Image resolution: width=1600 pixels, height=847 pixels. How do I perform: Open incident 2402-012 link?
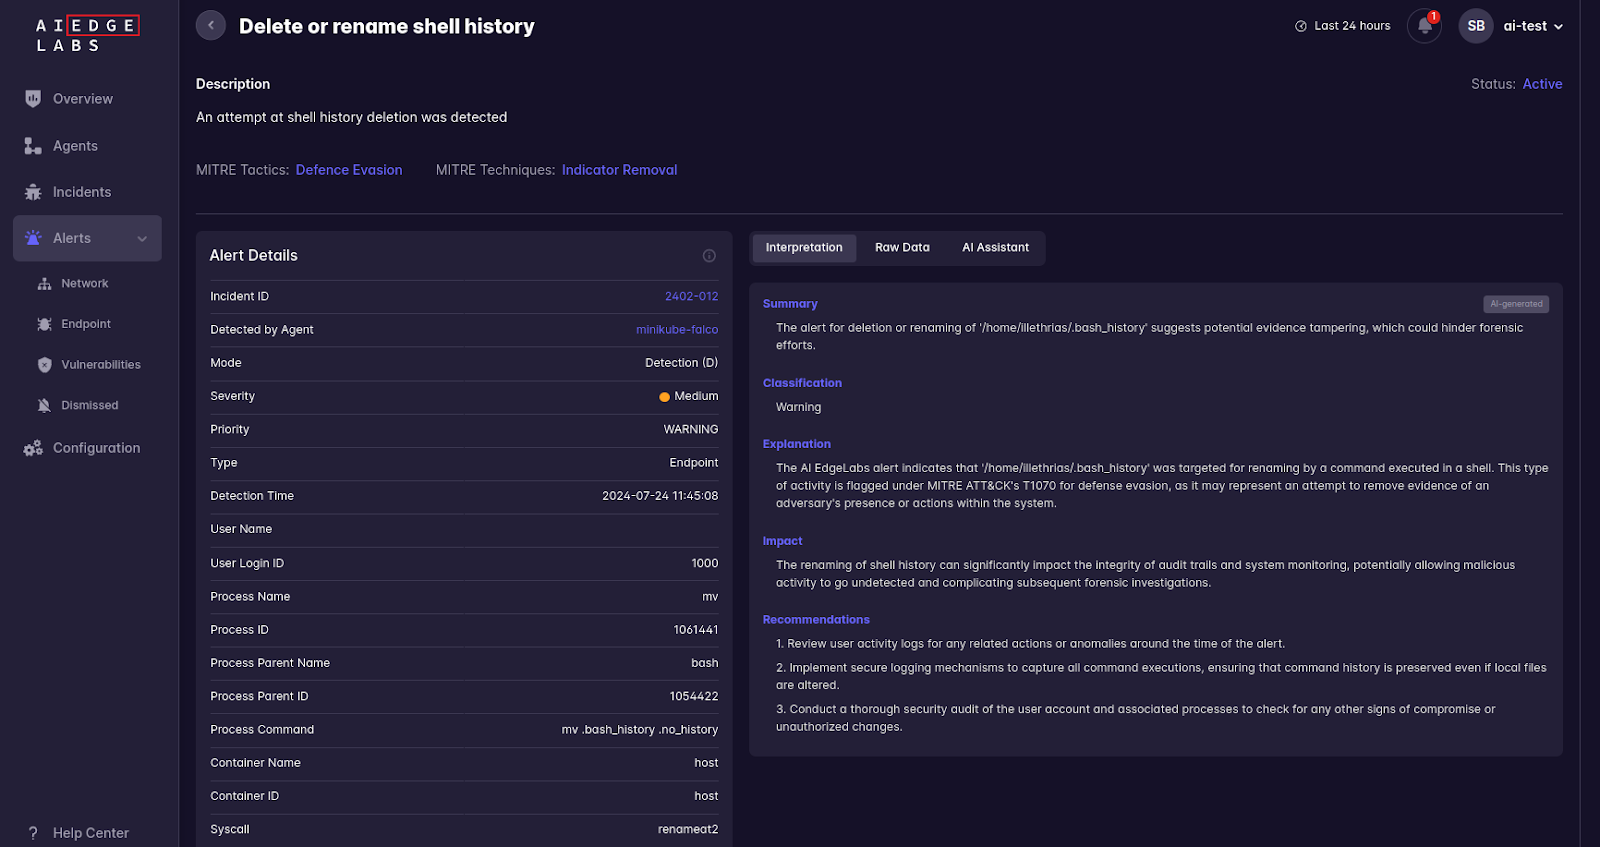click(691, 297)
